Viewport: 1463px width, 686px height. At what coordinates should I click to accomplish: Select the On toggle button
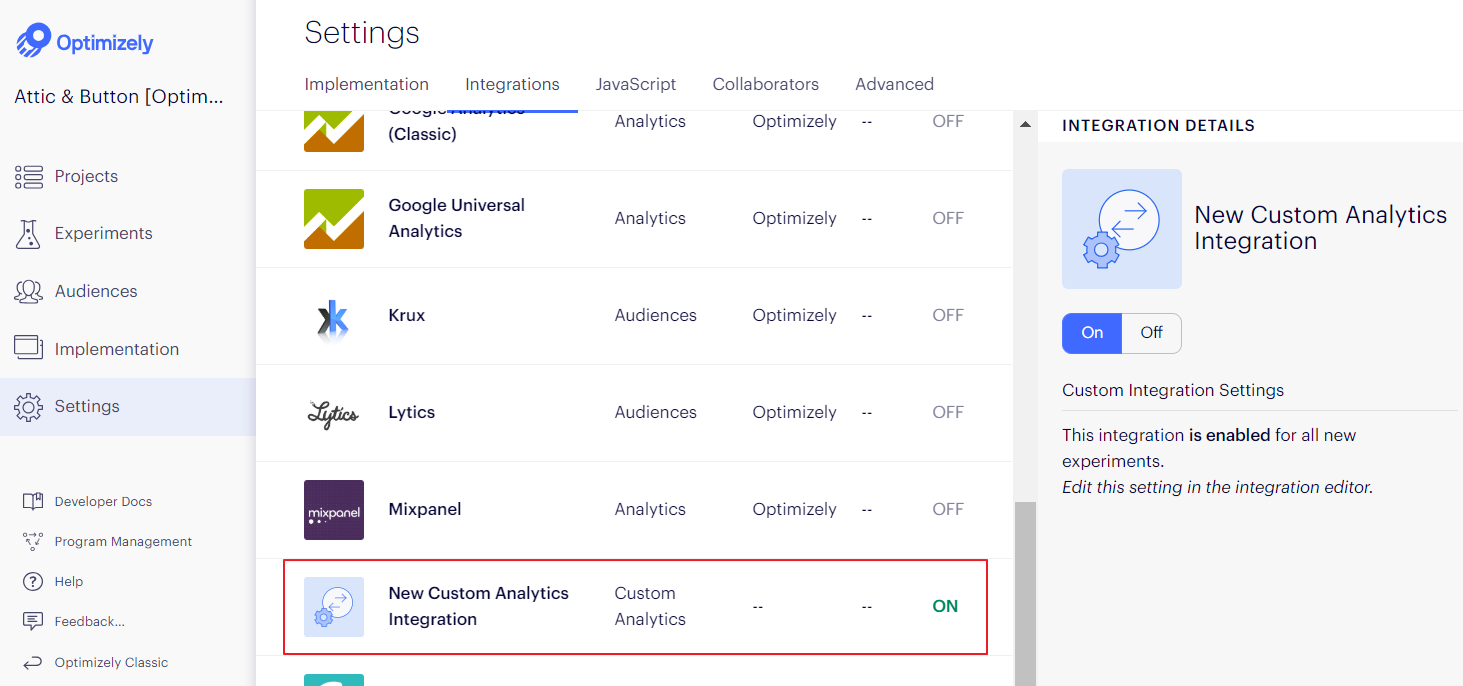(x=1092, y=333)
